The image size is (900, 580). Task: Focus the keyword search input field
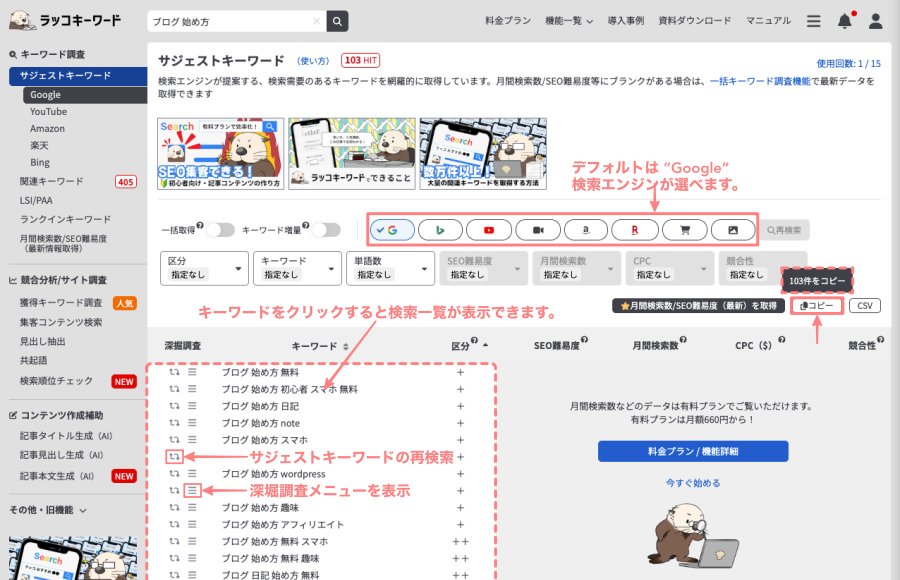click(237, 21)
